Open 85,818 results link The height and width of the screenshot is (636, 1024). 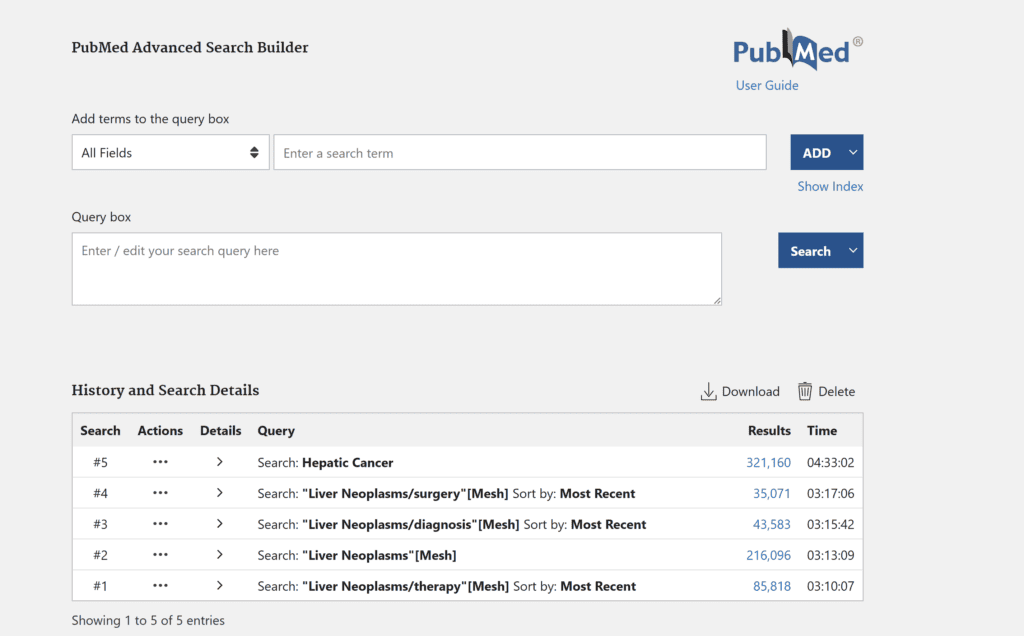point(771,586)
